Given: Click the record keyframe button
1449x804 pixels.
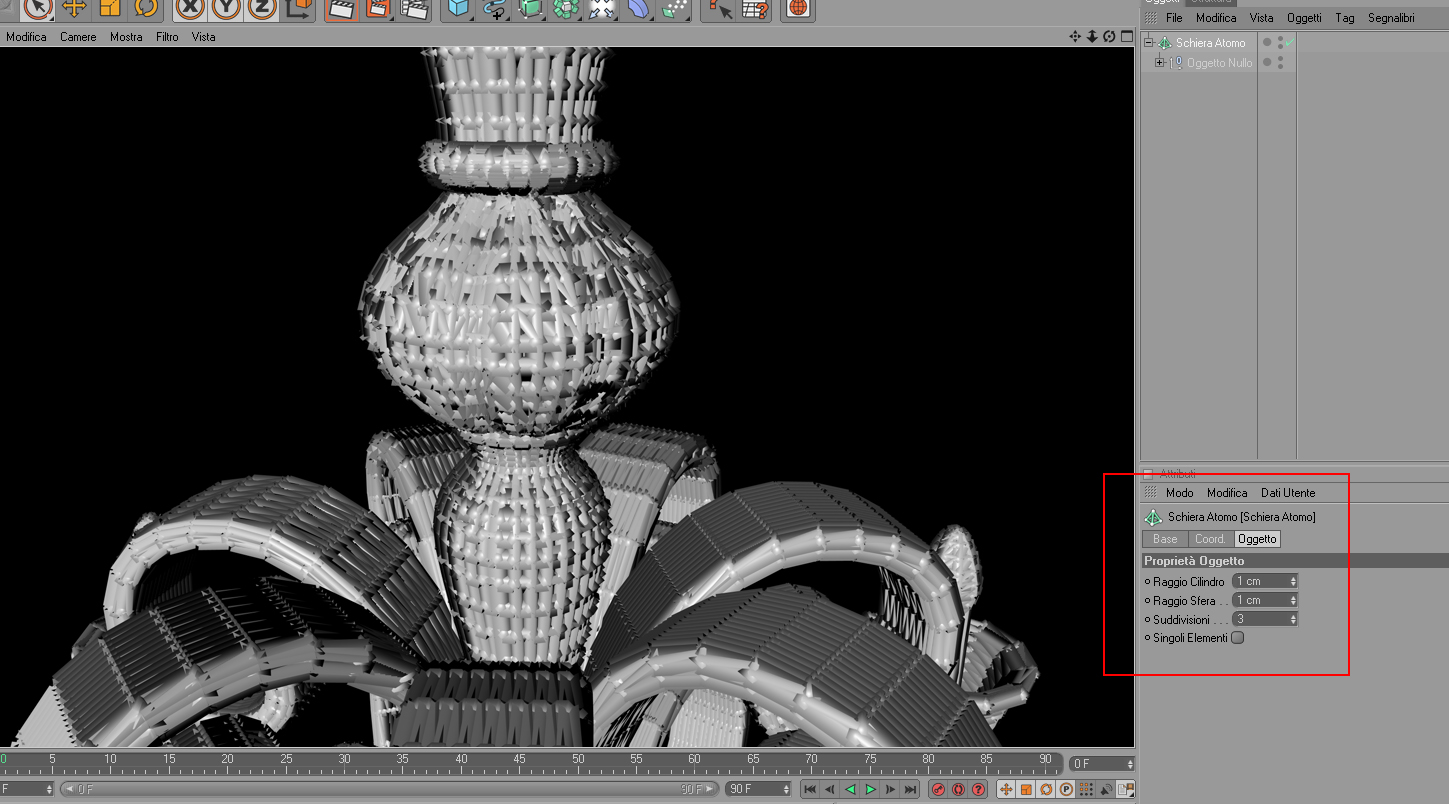Looking at the screenshot, I should (x=938, y=790).
